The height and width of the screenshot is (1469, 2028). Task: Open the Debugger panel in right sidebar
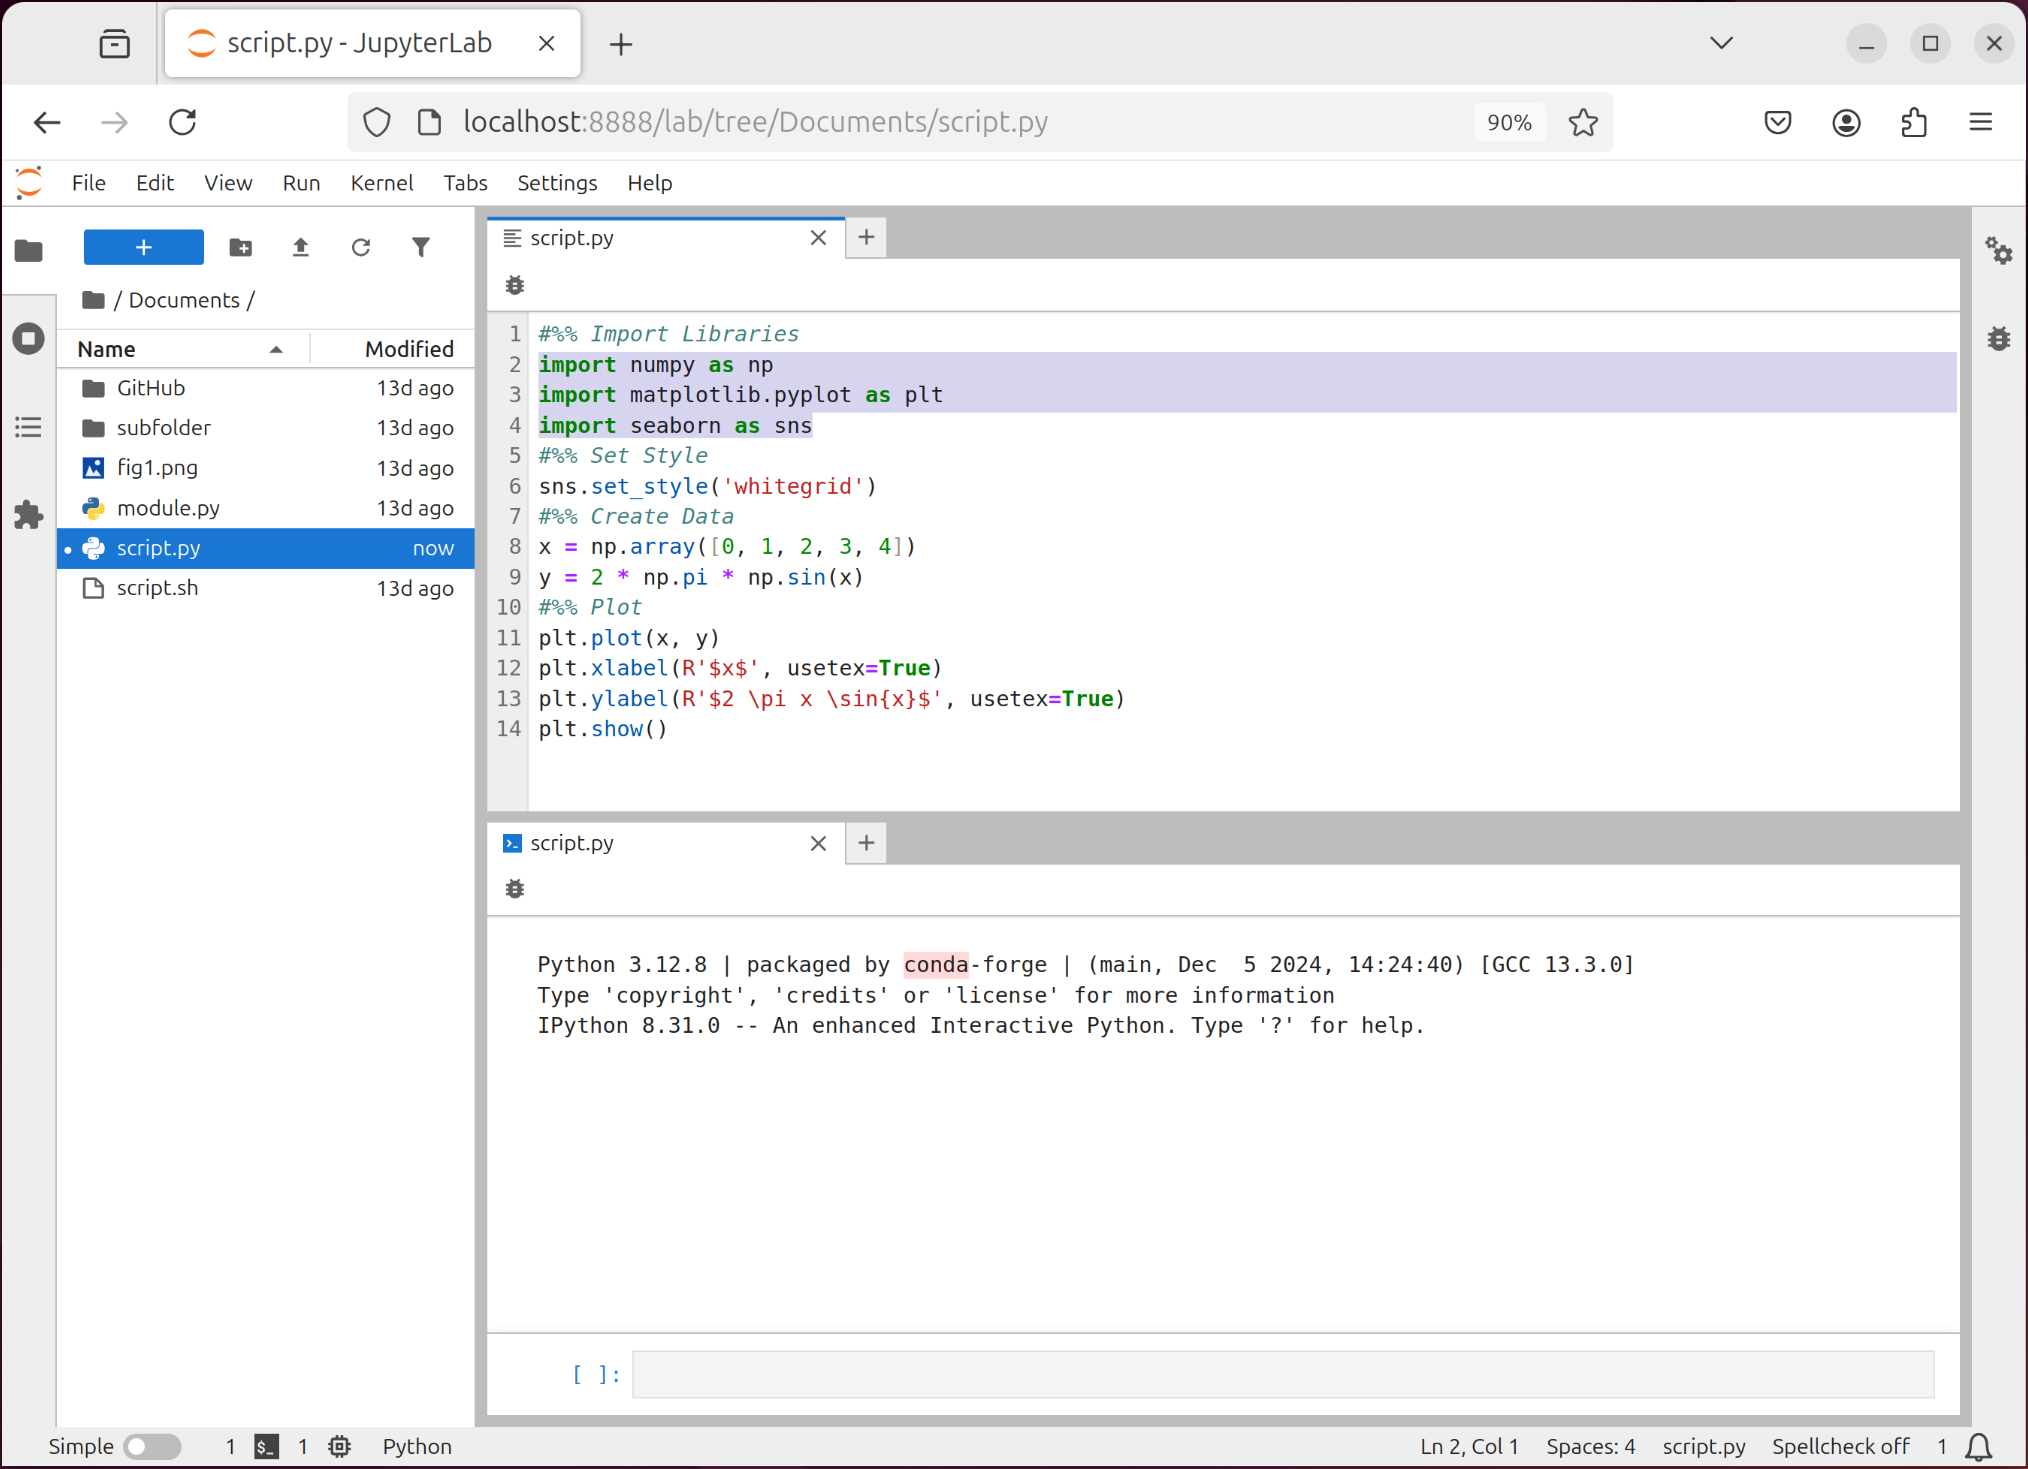(x=1998, y=338)
